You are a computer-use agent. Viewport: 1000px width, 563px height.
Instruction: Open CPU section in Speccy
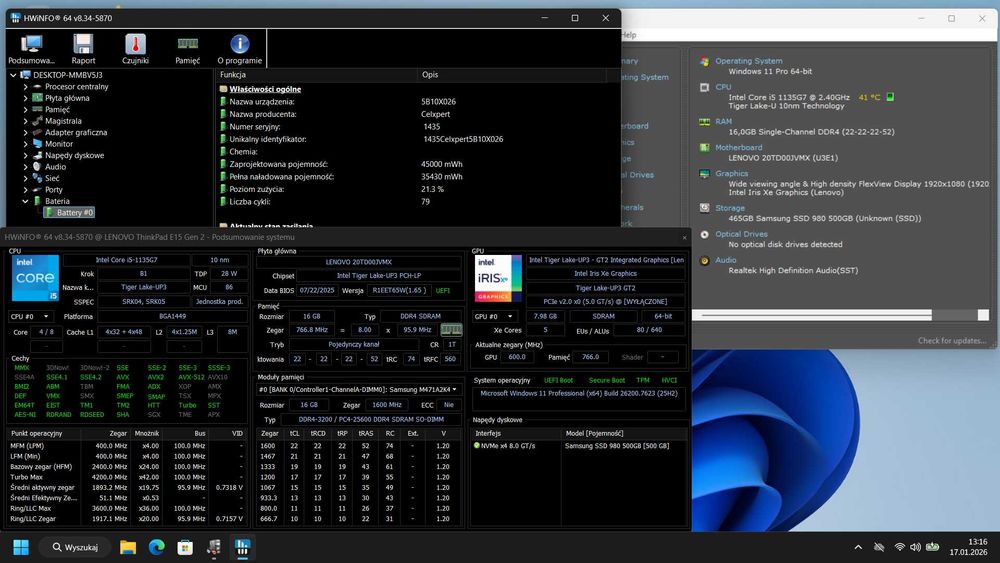pyautogui.click(x=723, y=87)
